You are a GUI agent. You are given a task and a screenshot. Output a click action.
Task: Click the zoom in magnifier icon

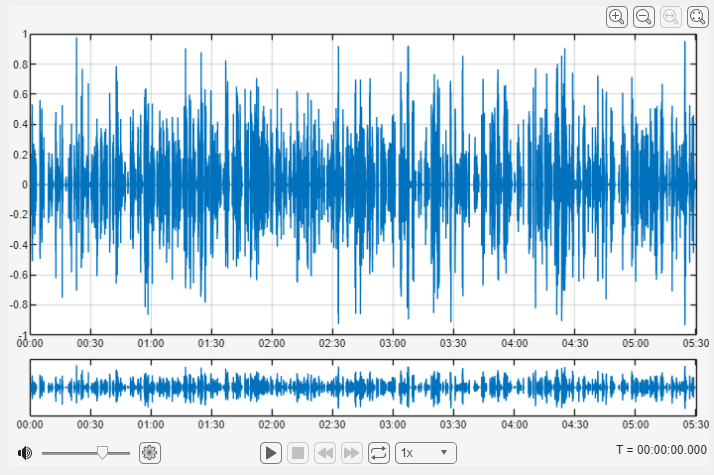tap(617, 17)
